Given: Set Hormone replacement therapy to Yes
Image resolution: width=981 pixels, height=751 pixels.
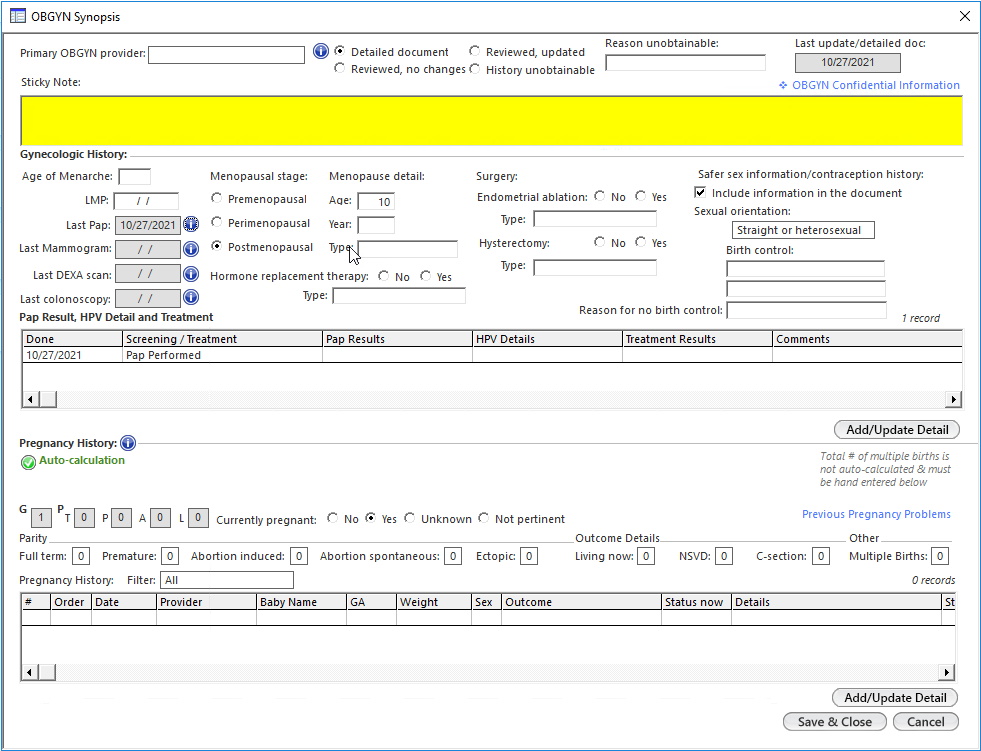Looking at the screenshot, I should pyautogui.click(x=425, y=275).
